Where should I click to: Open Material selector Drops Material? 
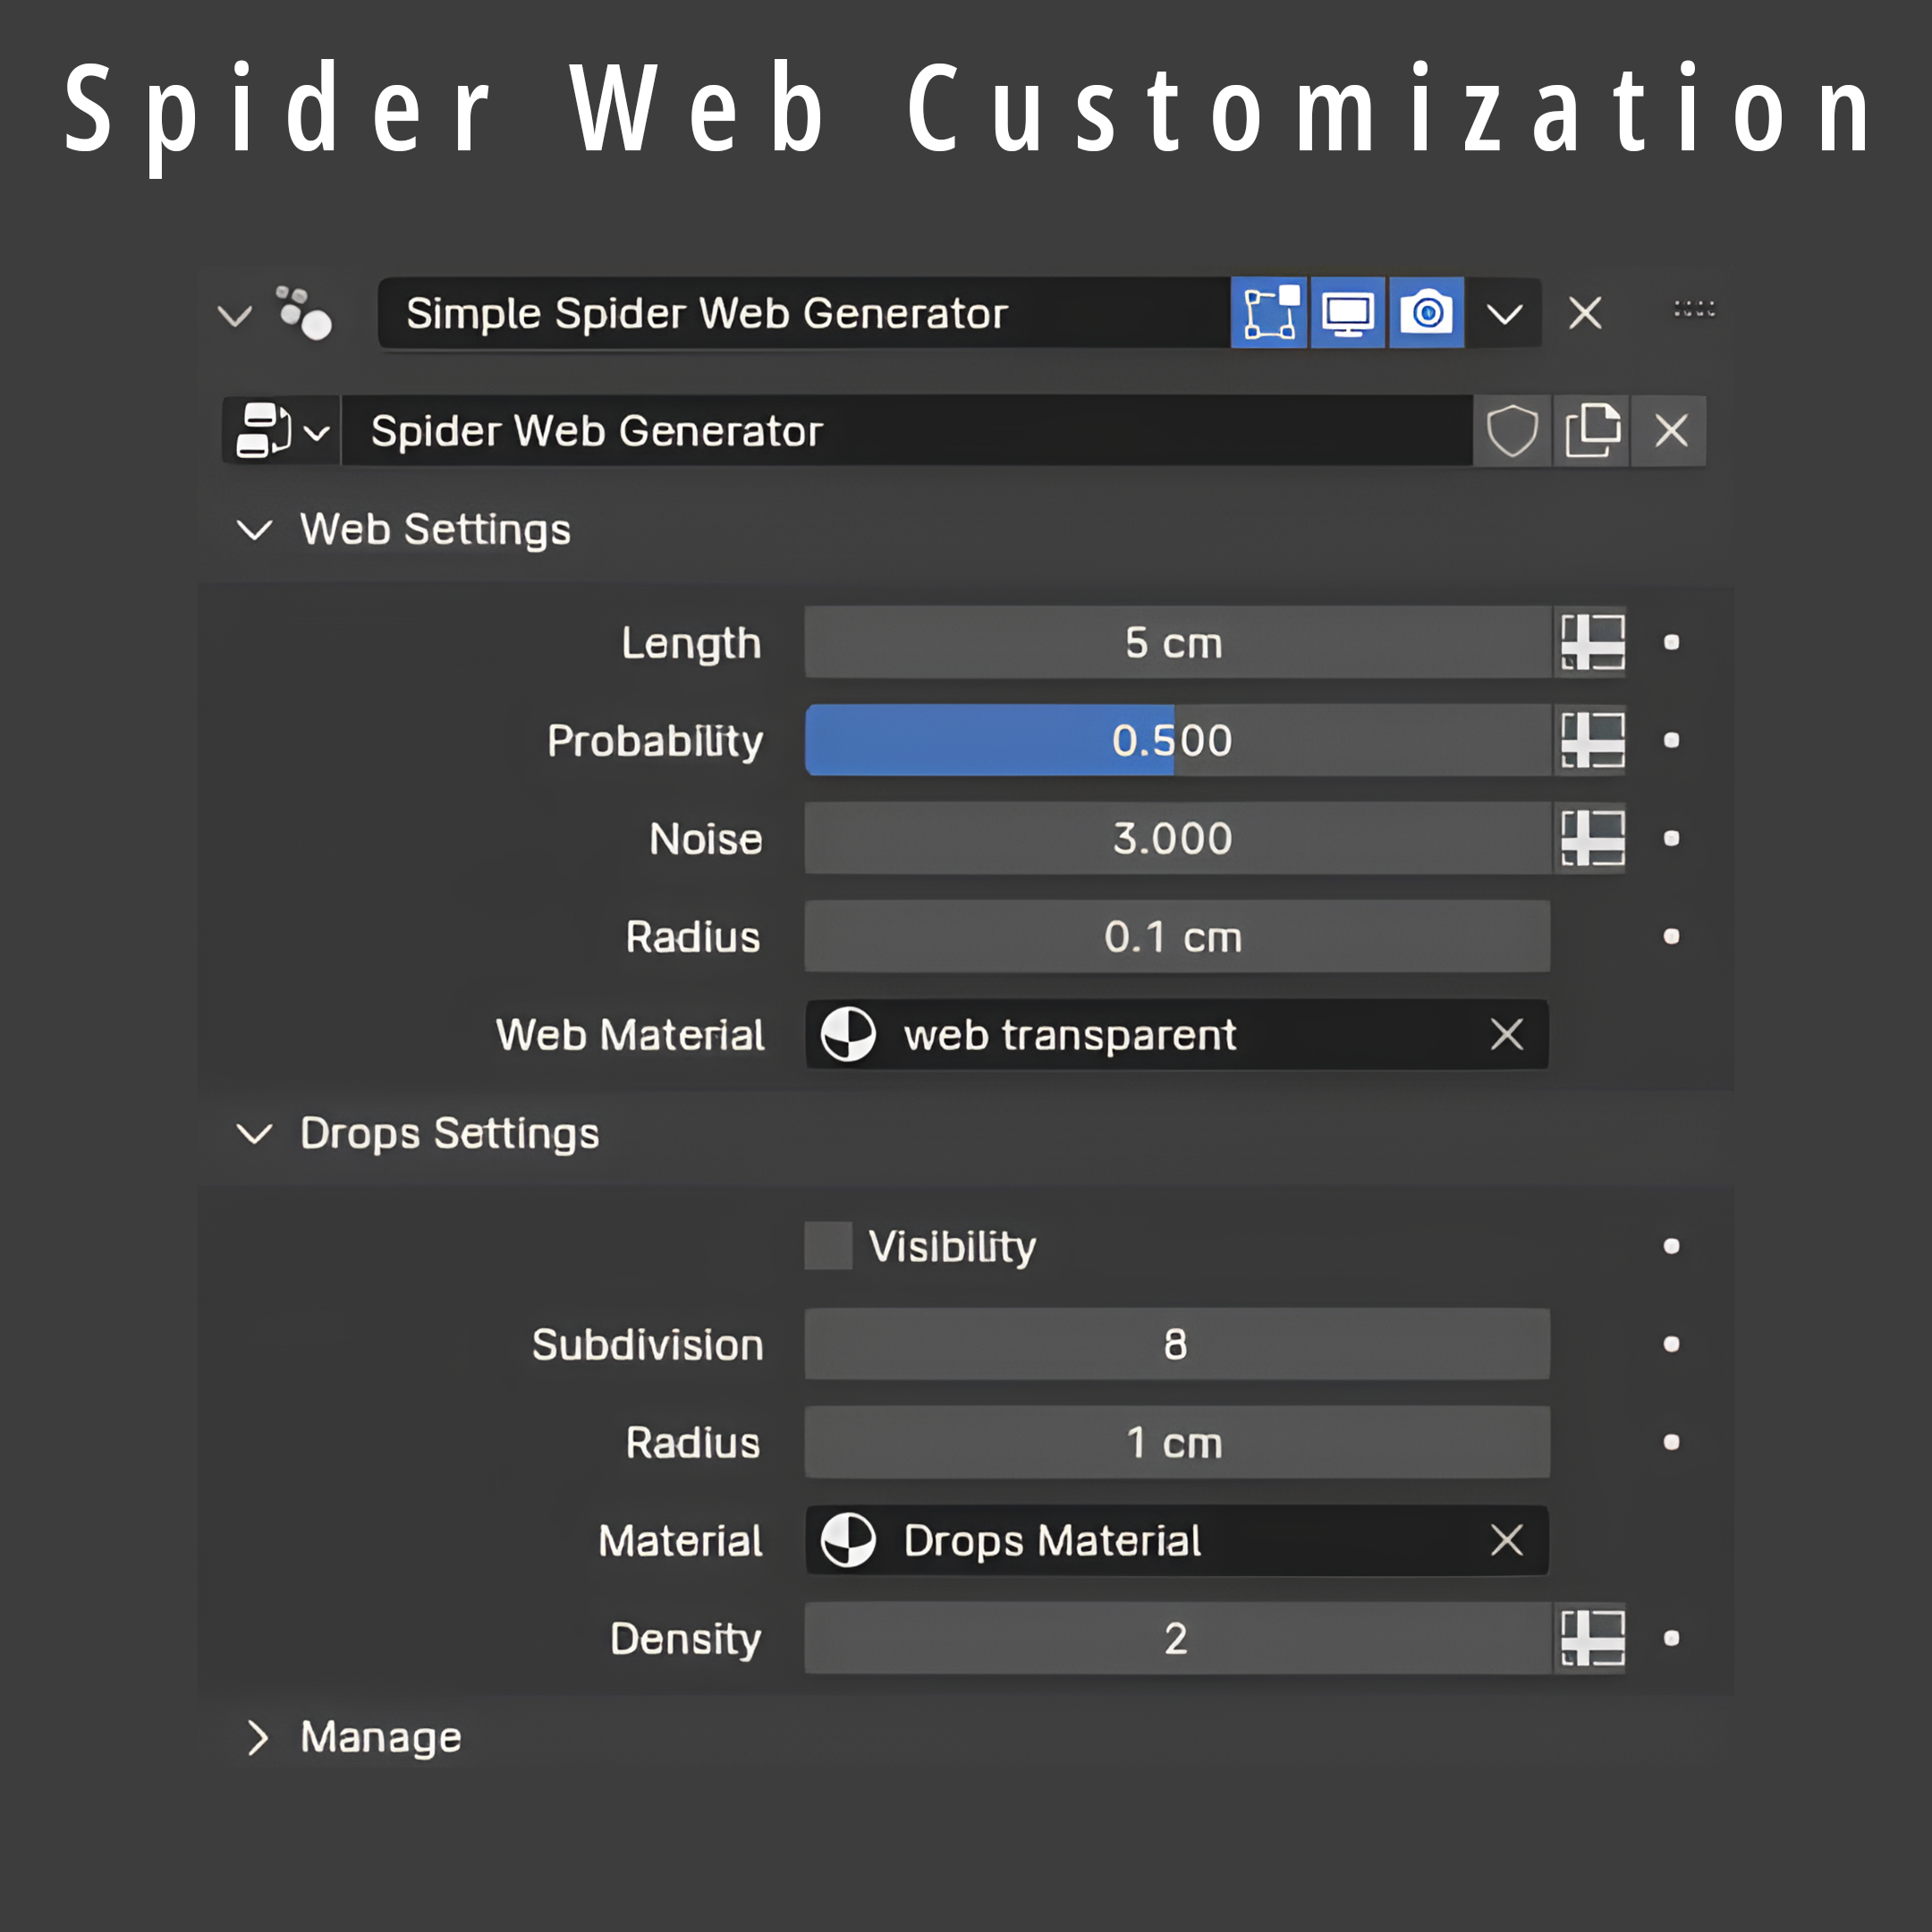[1177, 1540]
